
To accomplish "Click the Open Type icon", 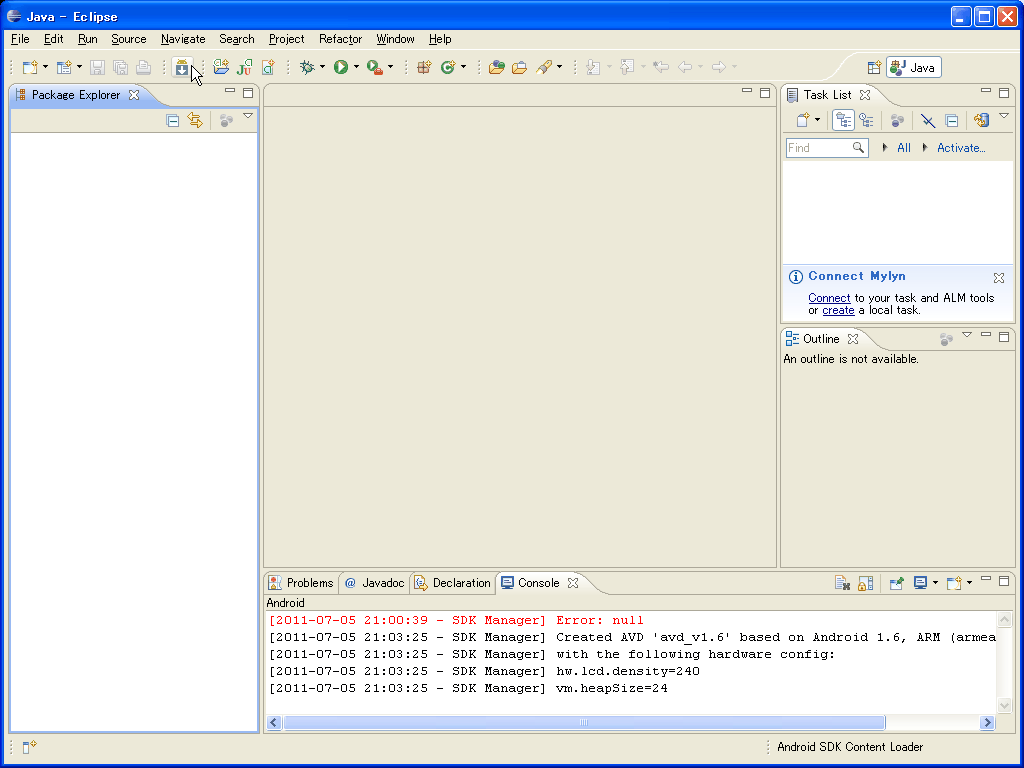I will tap(496, 67).
